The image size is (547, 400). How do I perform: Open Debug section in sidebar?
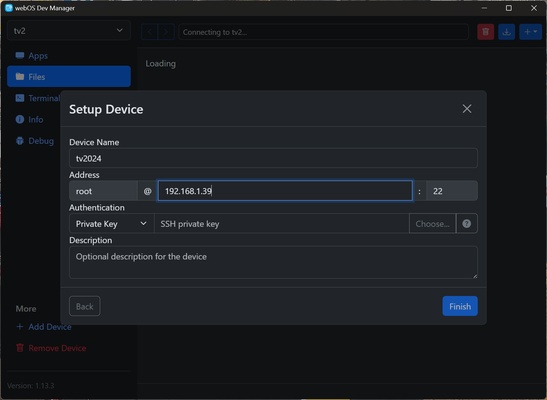click(35, 141)
